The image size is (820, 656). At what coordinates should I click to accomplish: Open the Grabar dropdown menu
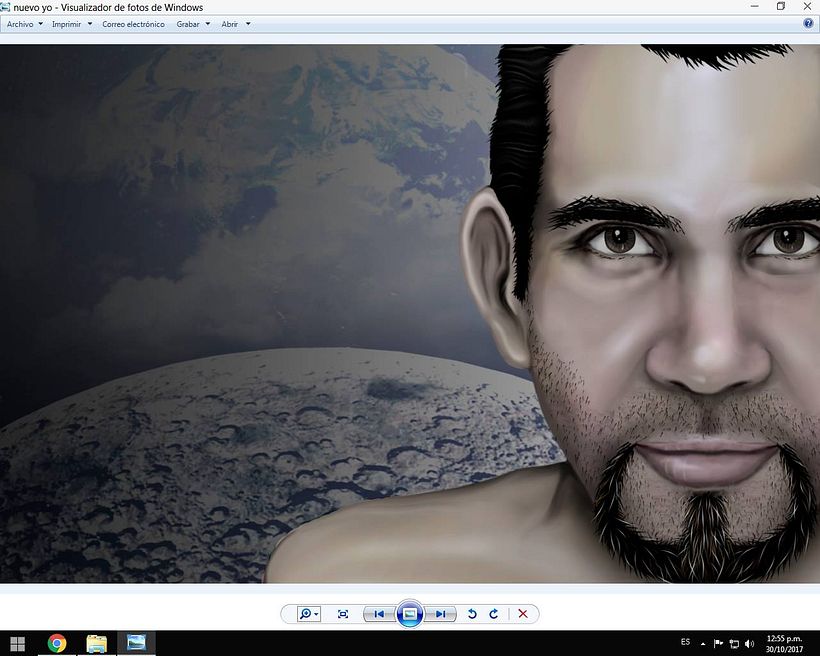coord(193,24)
